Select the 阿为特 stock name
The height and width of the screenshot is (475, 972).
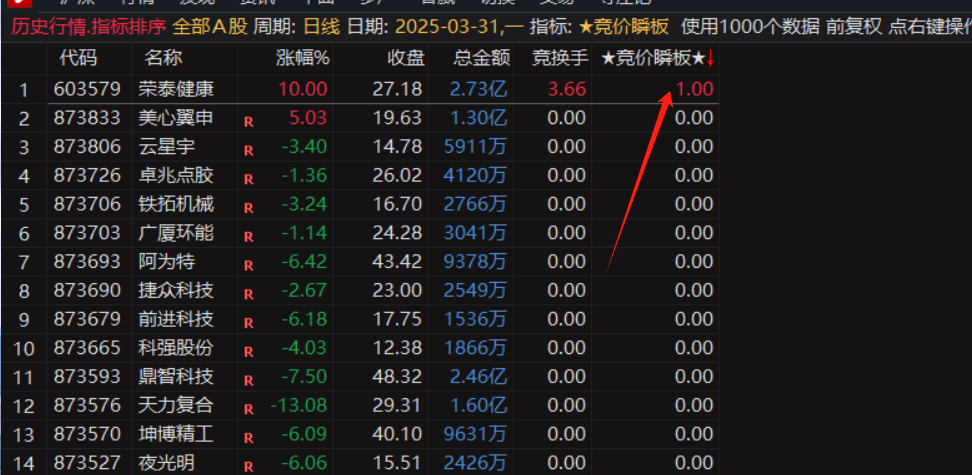(x=167, y=261)
